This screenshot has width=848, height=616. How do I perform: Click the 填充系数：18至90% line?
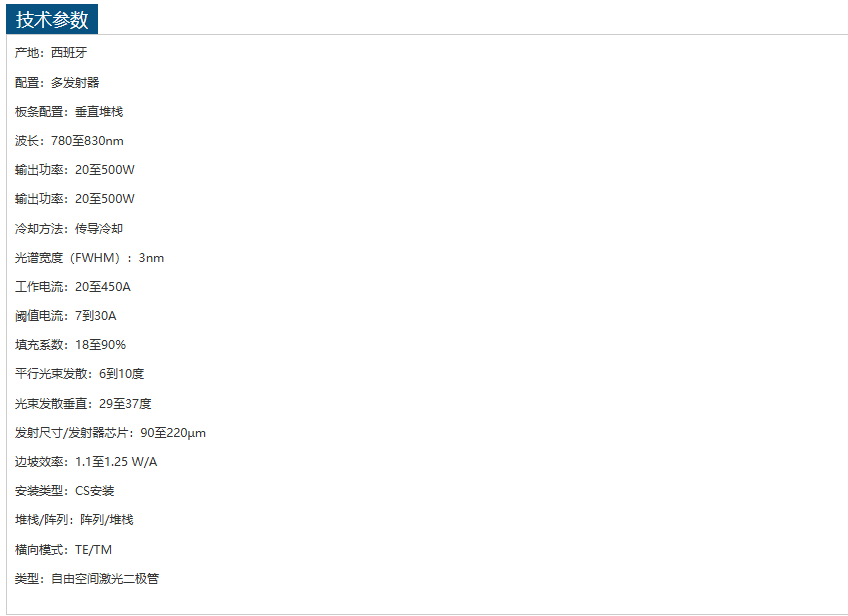pos(70,345)
